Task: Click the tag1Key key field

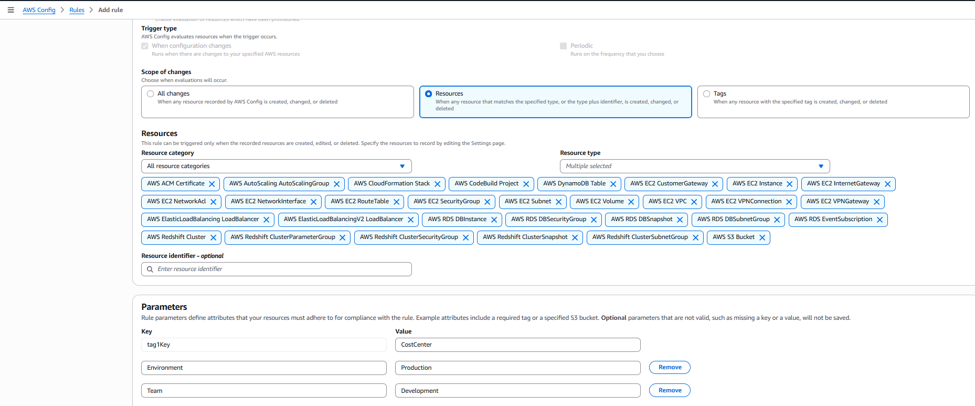Action: pos(264,344)
